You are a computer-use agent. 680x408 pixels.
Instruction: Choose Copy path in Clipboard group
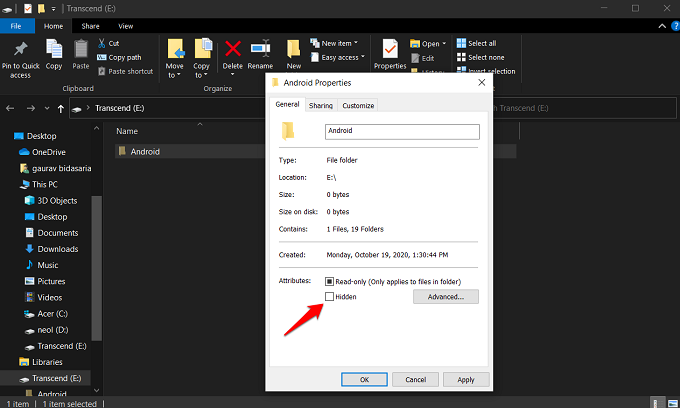tap(119, 57)
